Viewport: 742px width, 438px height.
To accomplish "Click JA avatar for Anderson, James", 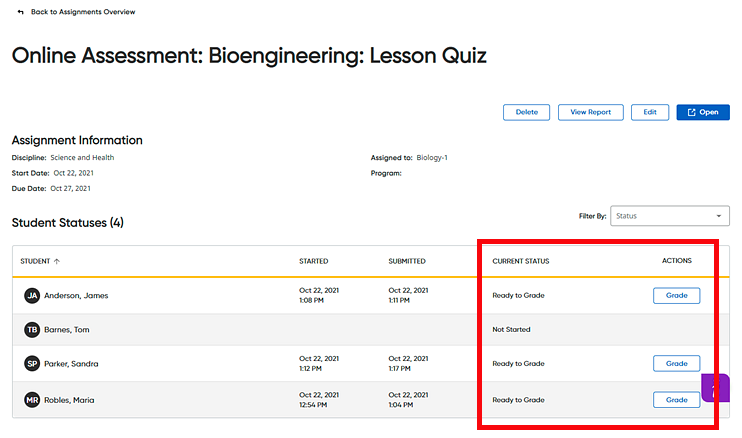I will click(x=32, y=296).
